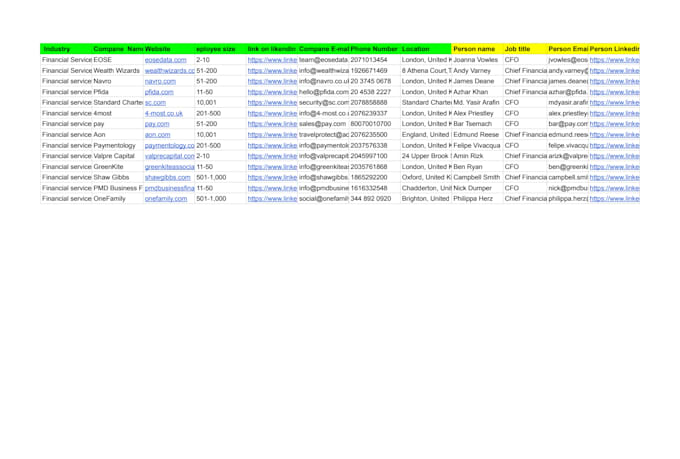680x459 pixels.
Task: Select the Felipe Vivacqua name cell
Action: click(x=477, y=145)
